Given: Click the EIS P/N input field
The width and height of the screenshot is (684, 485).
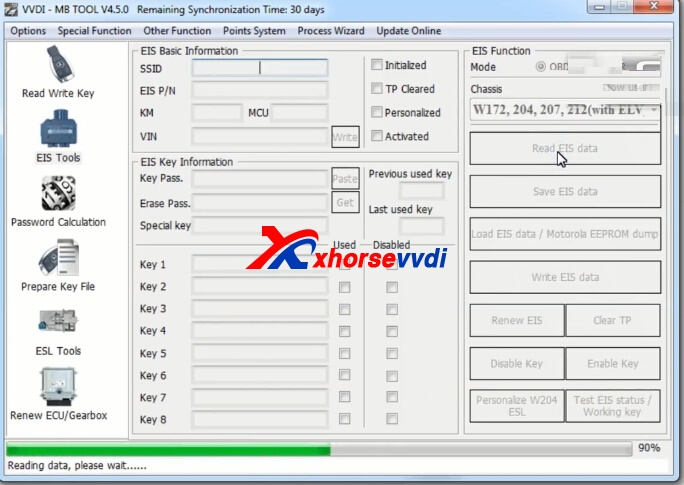Looking at the screenshot, I should (260, 90).
